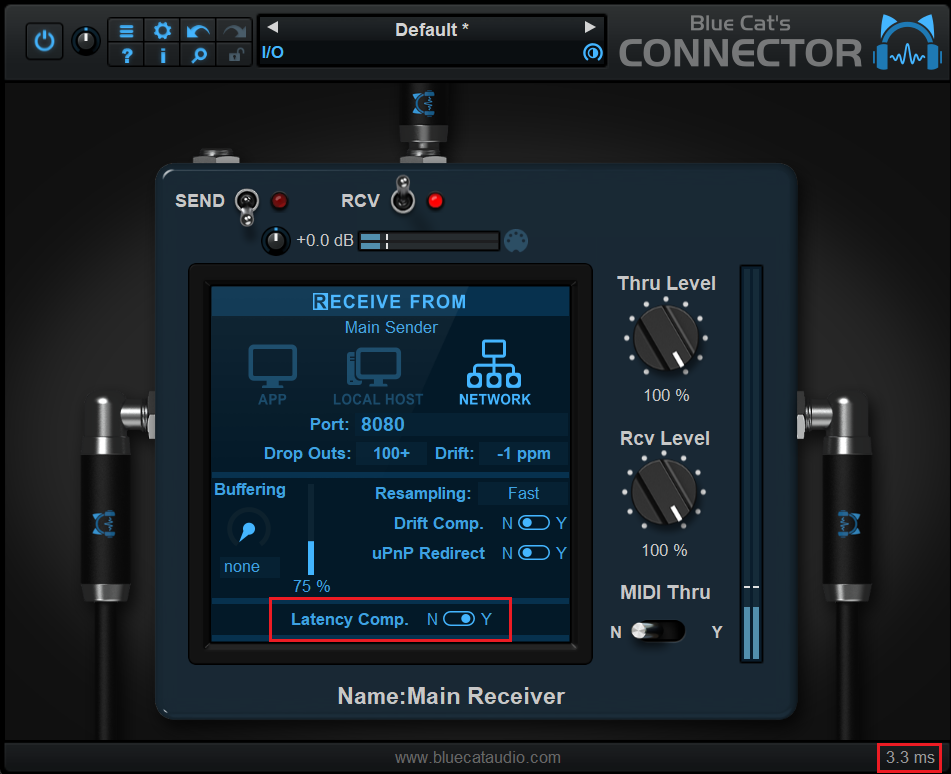Click the 3.3 ms latency readout

(910, 757)
